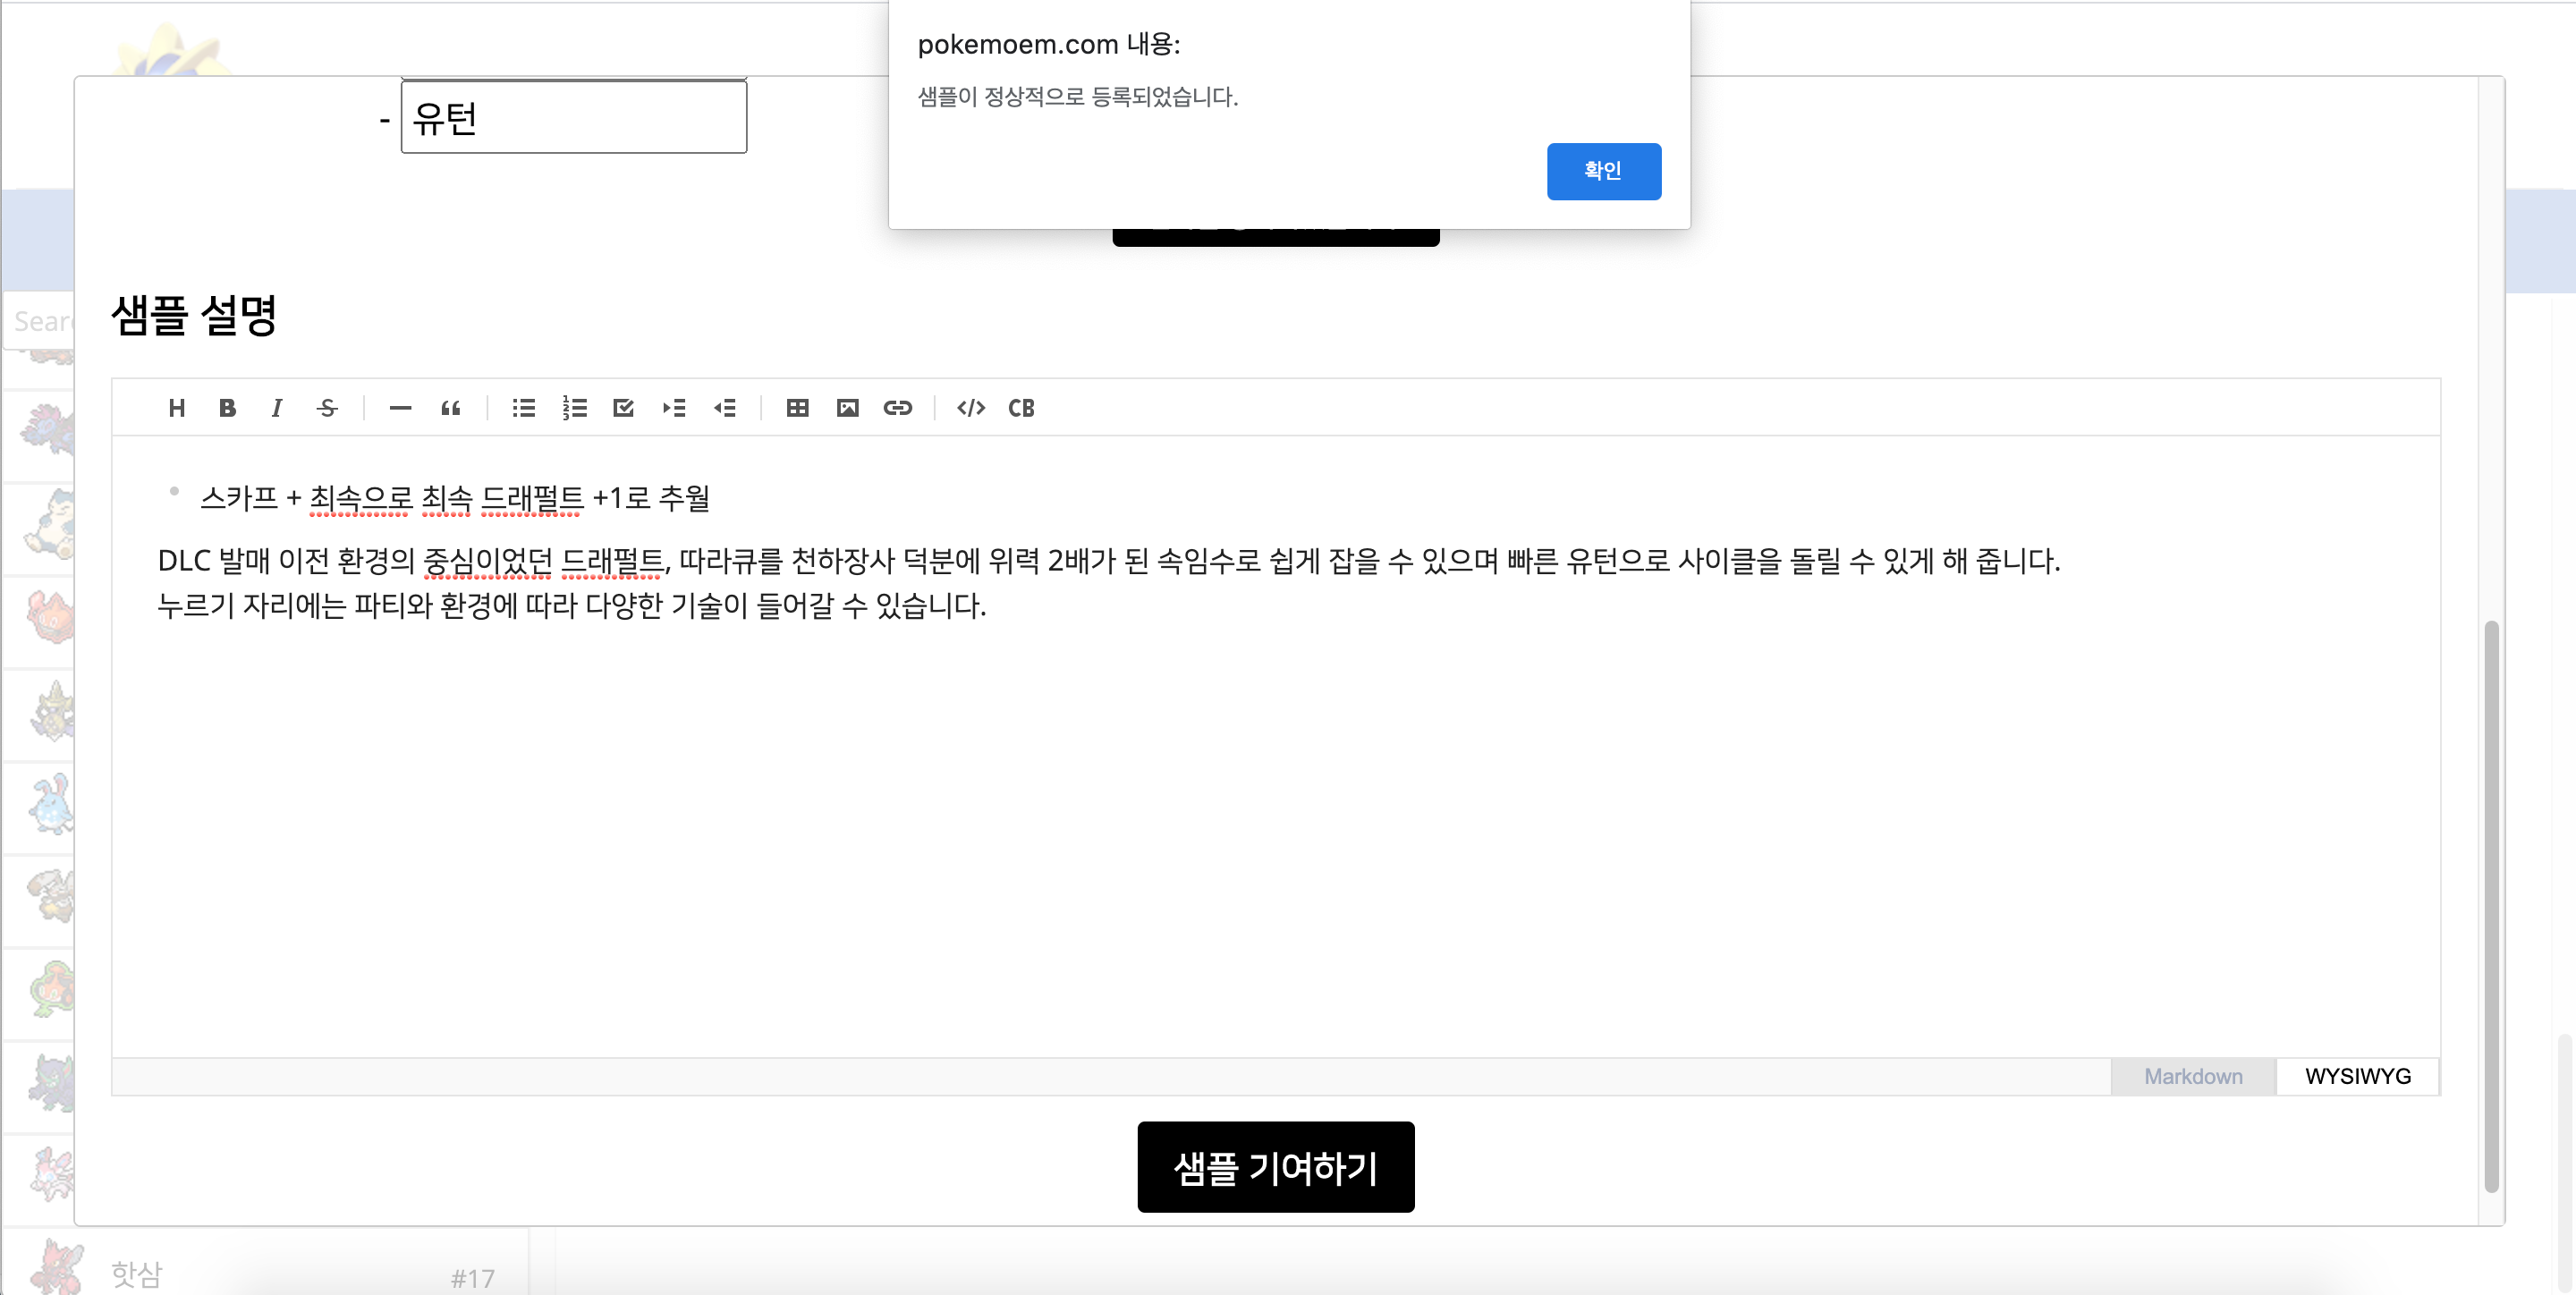Insert a table via toolbar
Viewport: 2576px width, 1295px height.
point(797,408)
